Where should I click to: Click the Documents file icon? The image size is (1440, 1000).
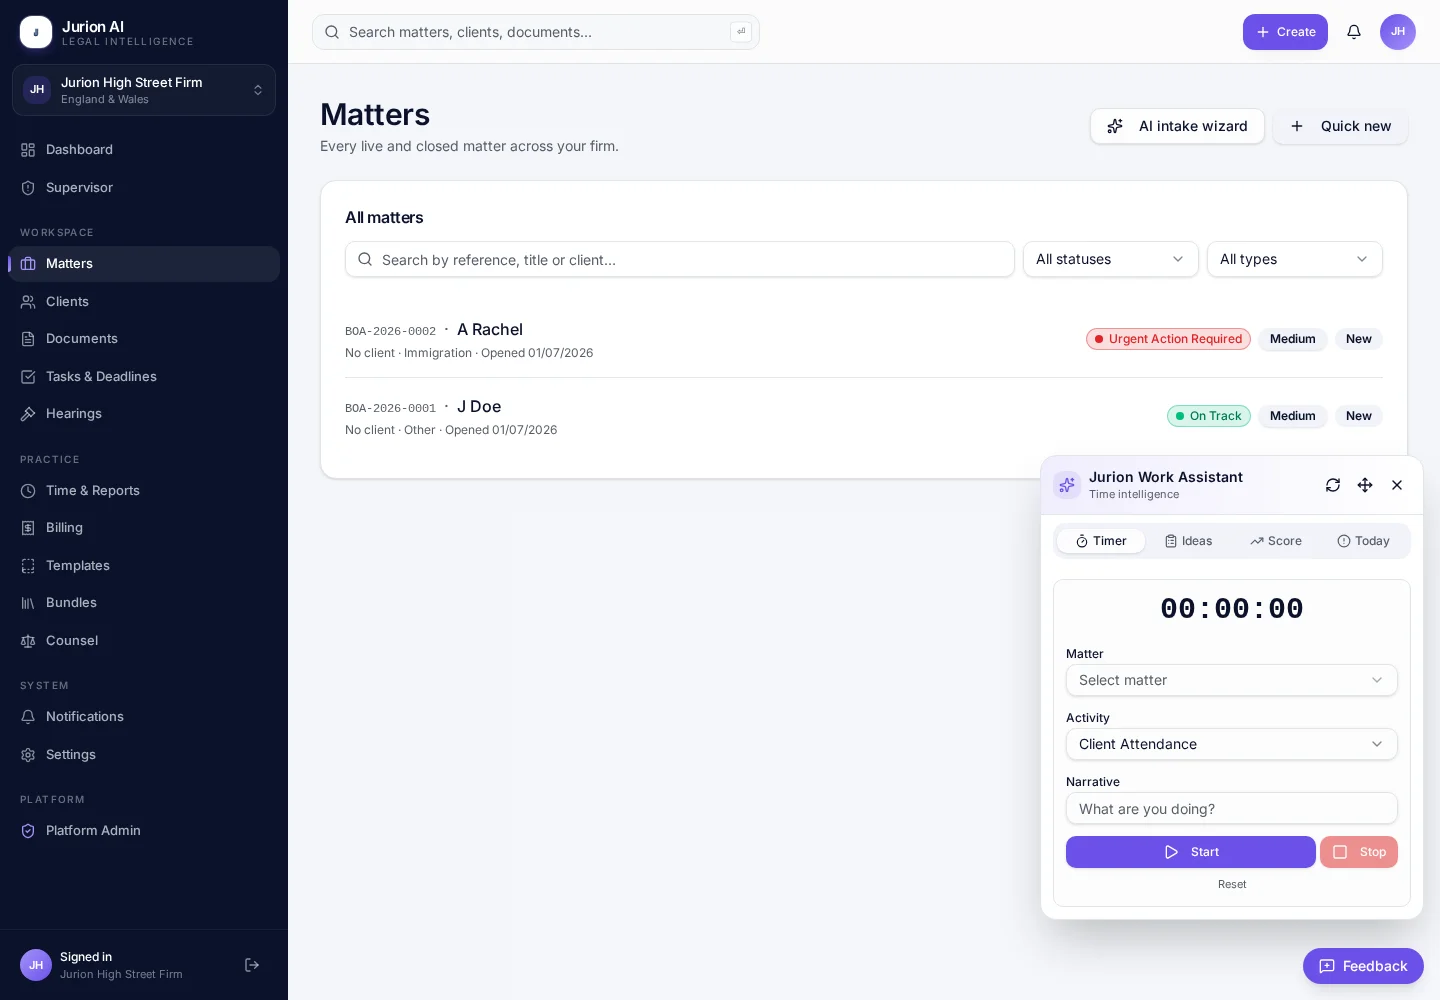(x=28, y=339)
